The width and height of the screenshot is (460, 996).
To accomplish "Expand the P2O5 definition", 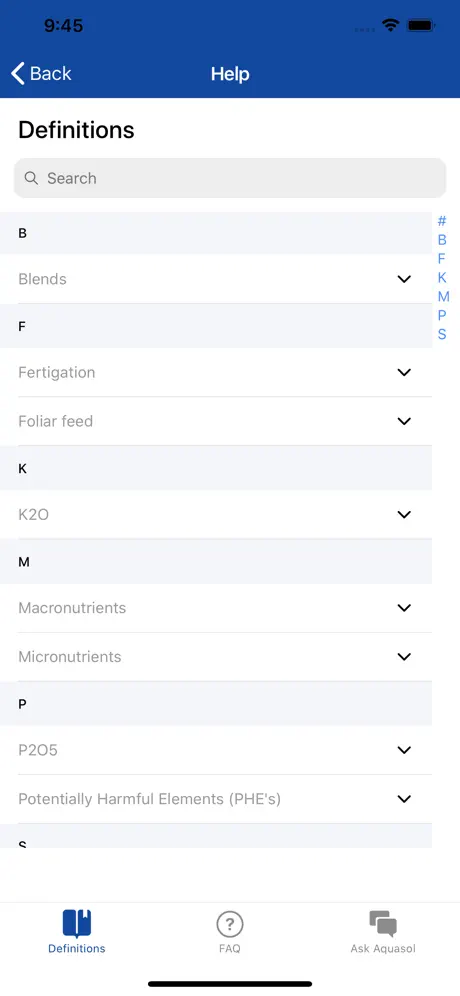I will 216,750.
